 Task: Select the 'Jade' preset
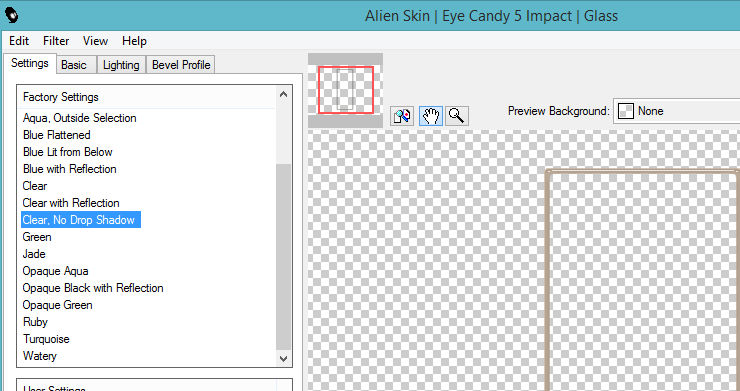coord(34,254)
